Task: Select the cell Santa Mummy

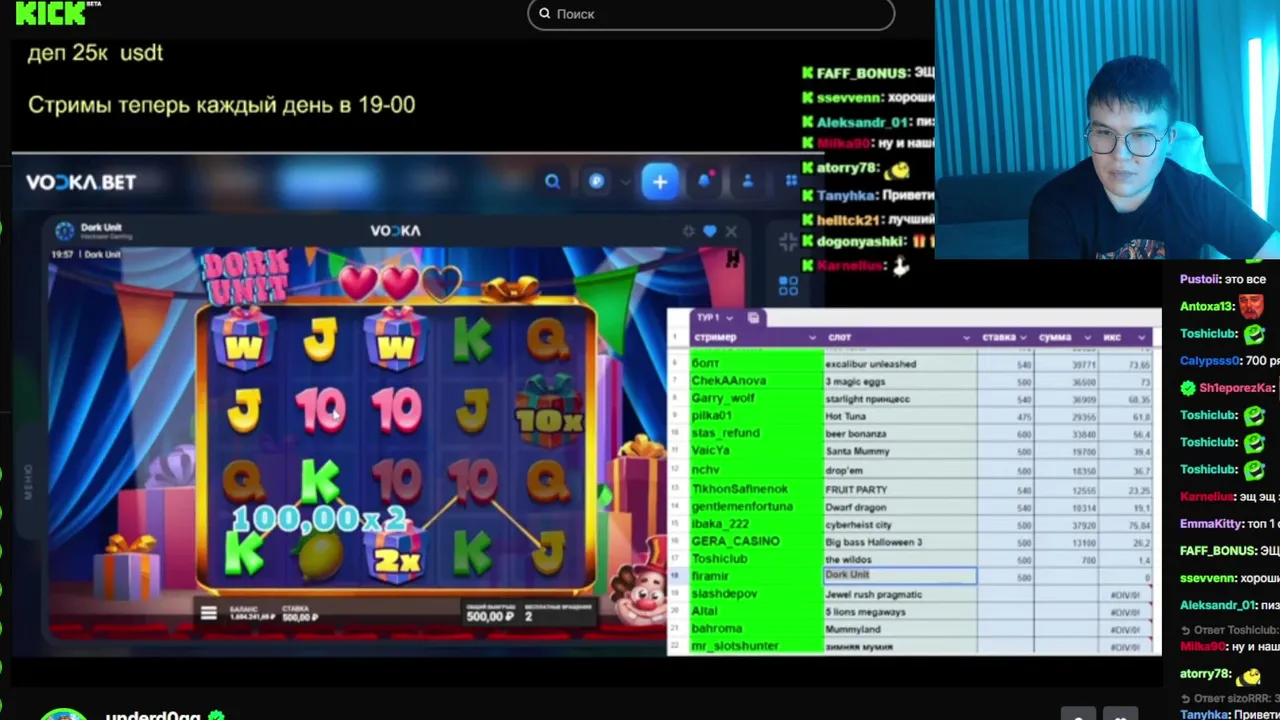Action: tap(900, 451)
